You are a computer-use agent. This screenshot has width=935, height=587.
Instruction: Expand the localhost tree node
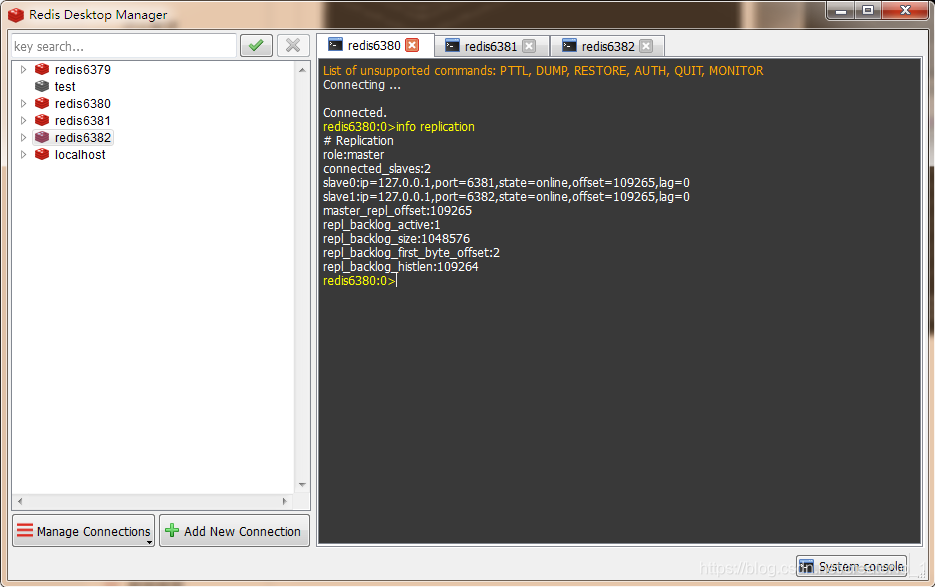click(23, 155)
